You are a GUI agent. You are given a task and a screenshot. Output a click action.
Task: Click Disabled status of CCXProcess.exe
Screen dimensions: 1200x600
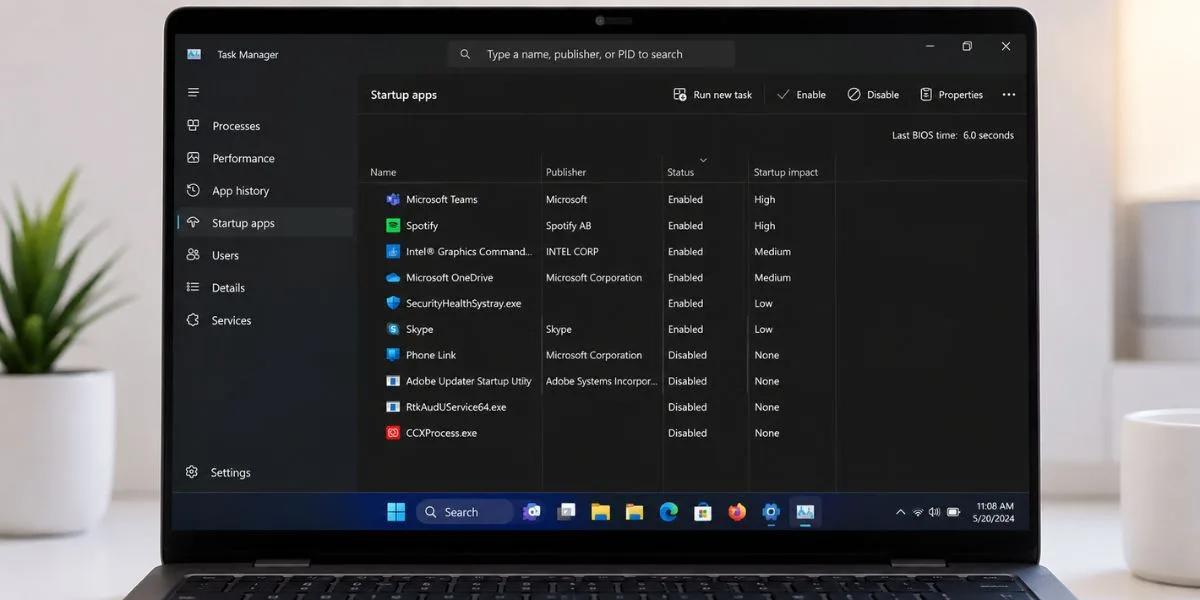[x=687, y=433]
